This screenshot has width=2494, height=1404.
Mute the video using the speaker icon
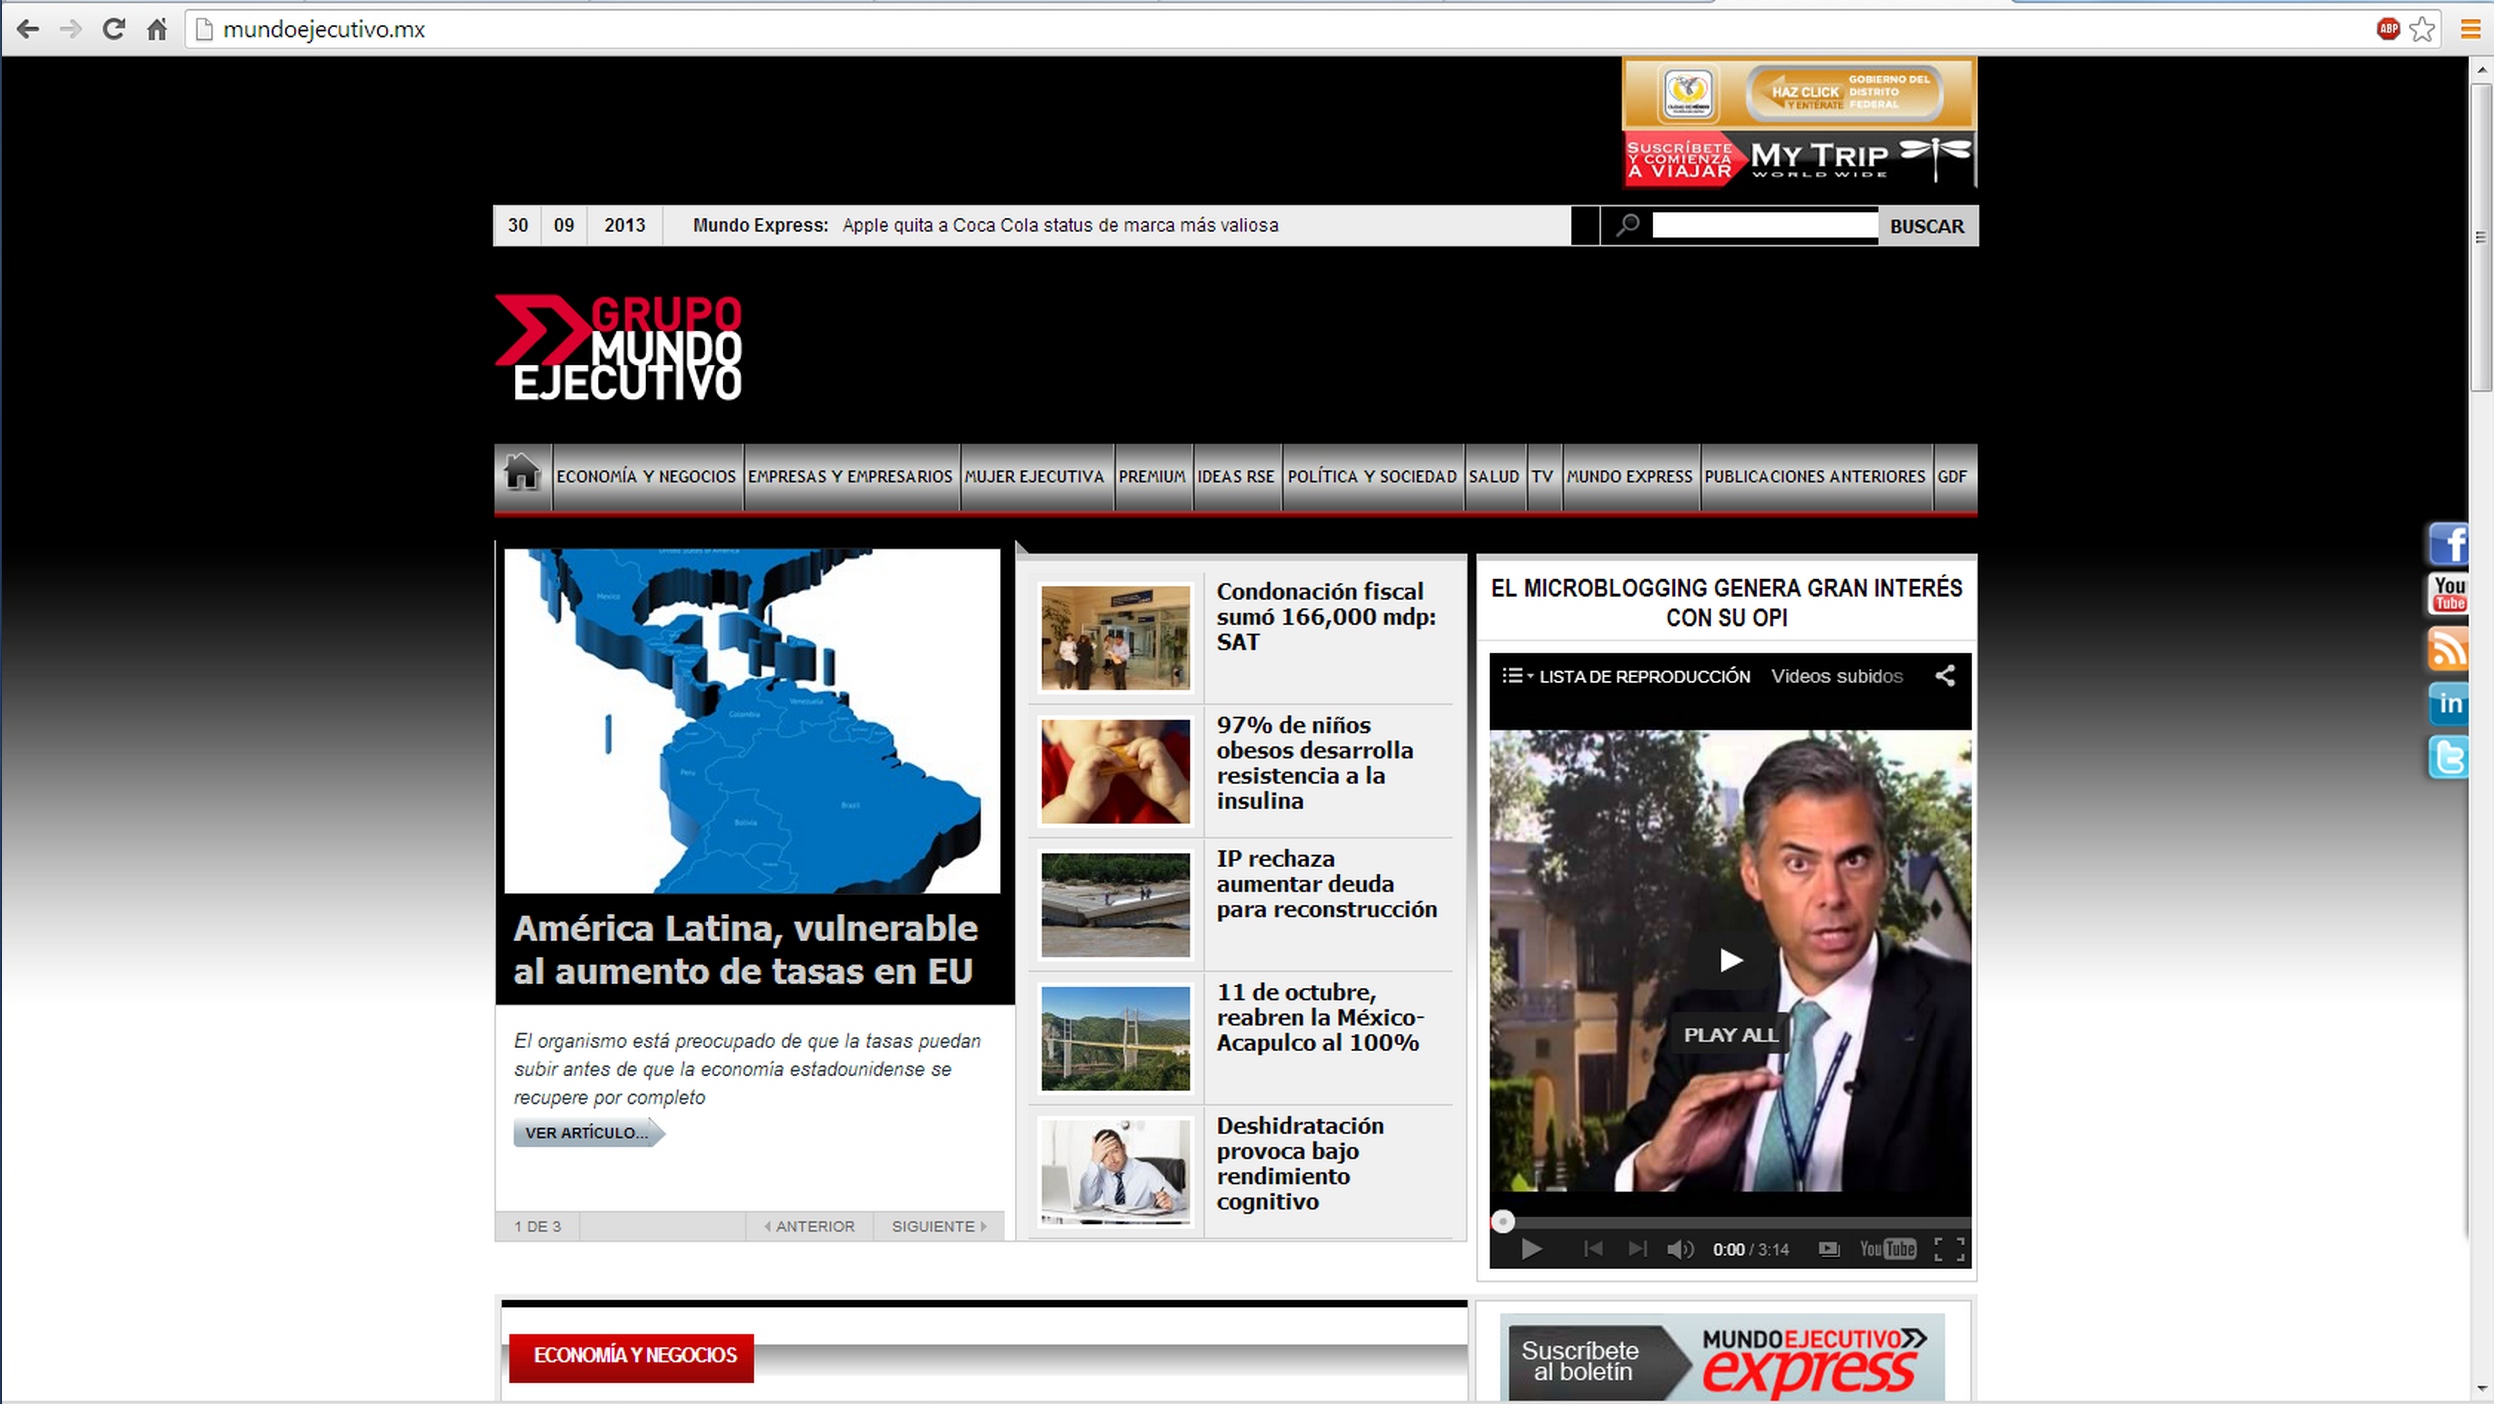click(x=1680, y=1249)
